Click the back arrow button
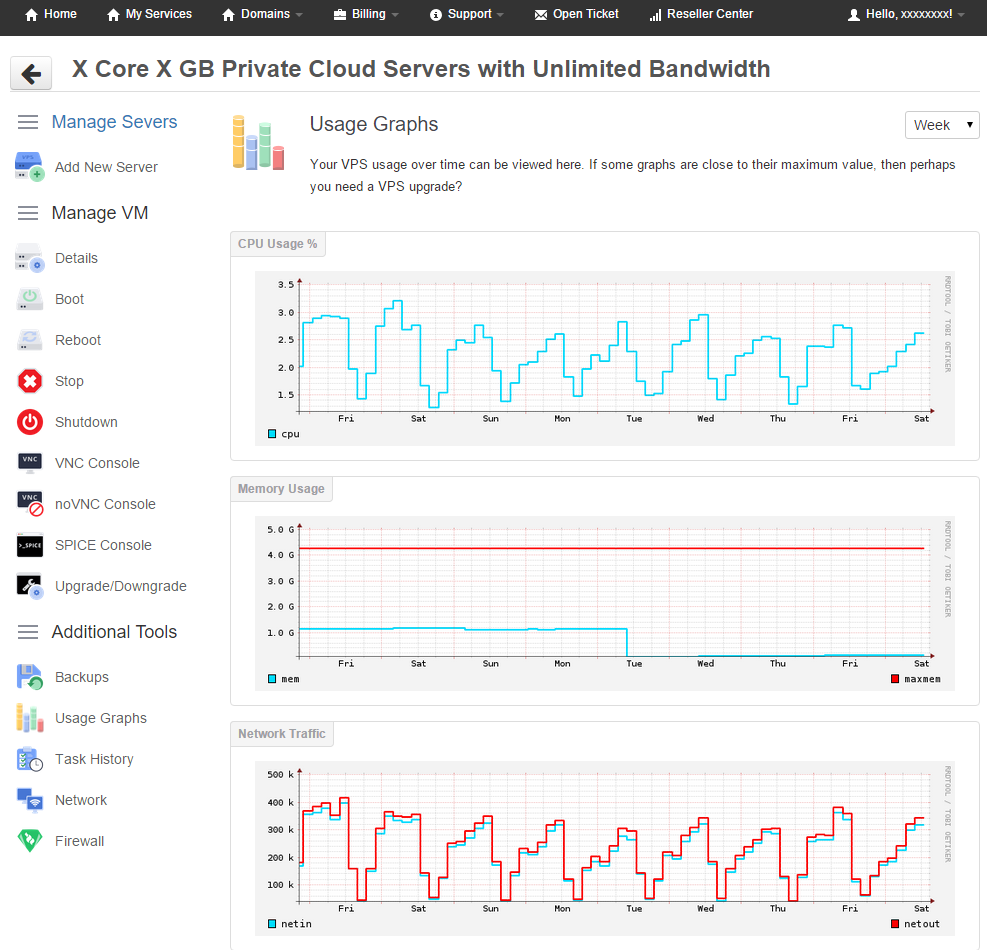987x950 pixels. click(x=31, y=73)
